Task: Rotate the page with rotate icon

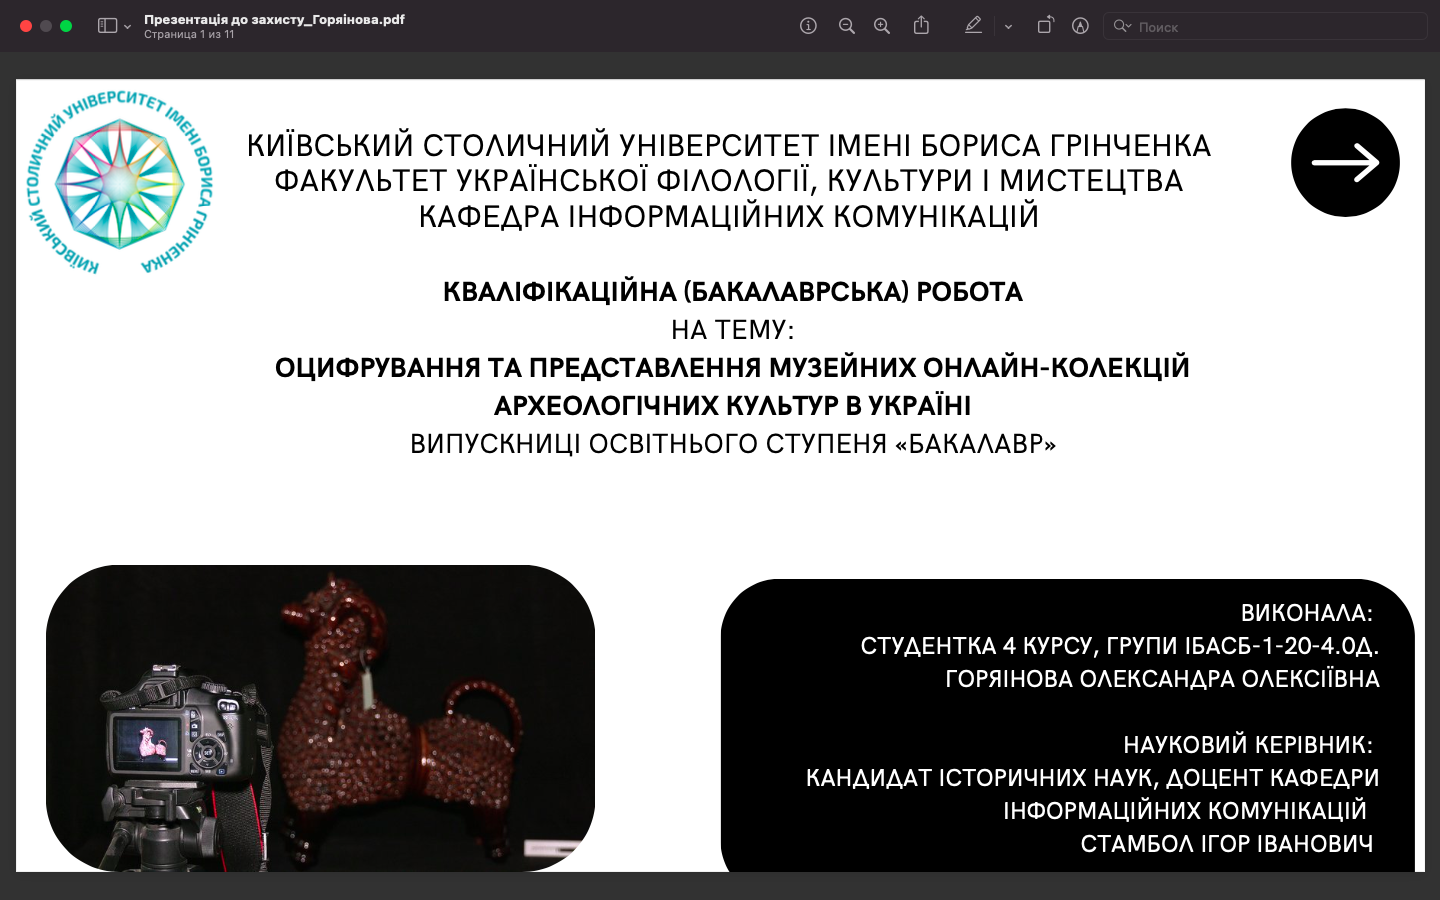Action: (1044, 26)
